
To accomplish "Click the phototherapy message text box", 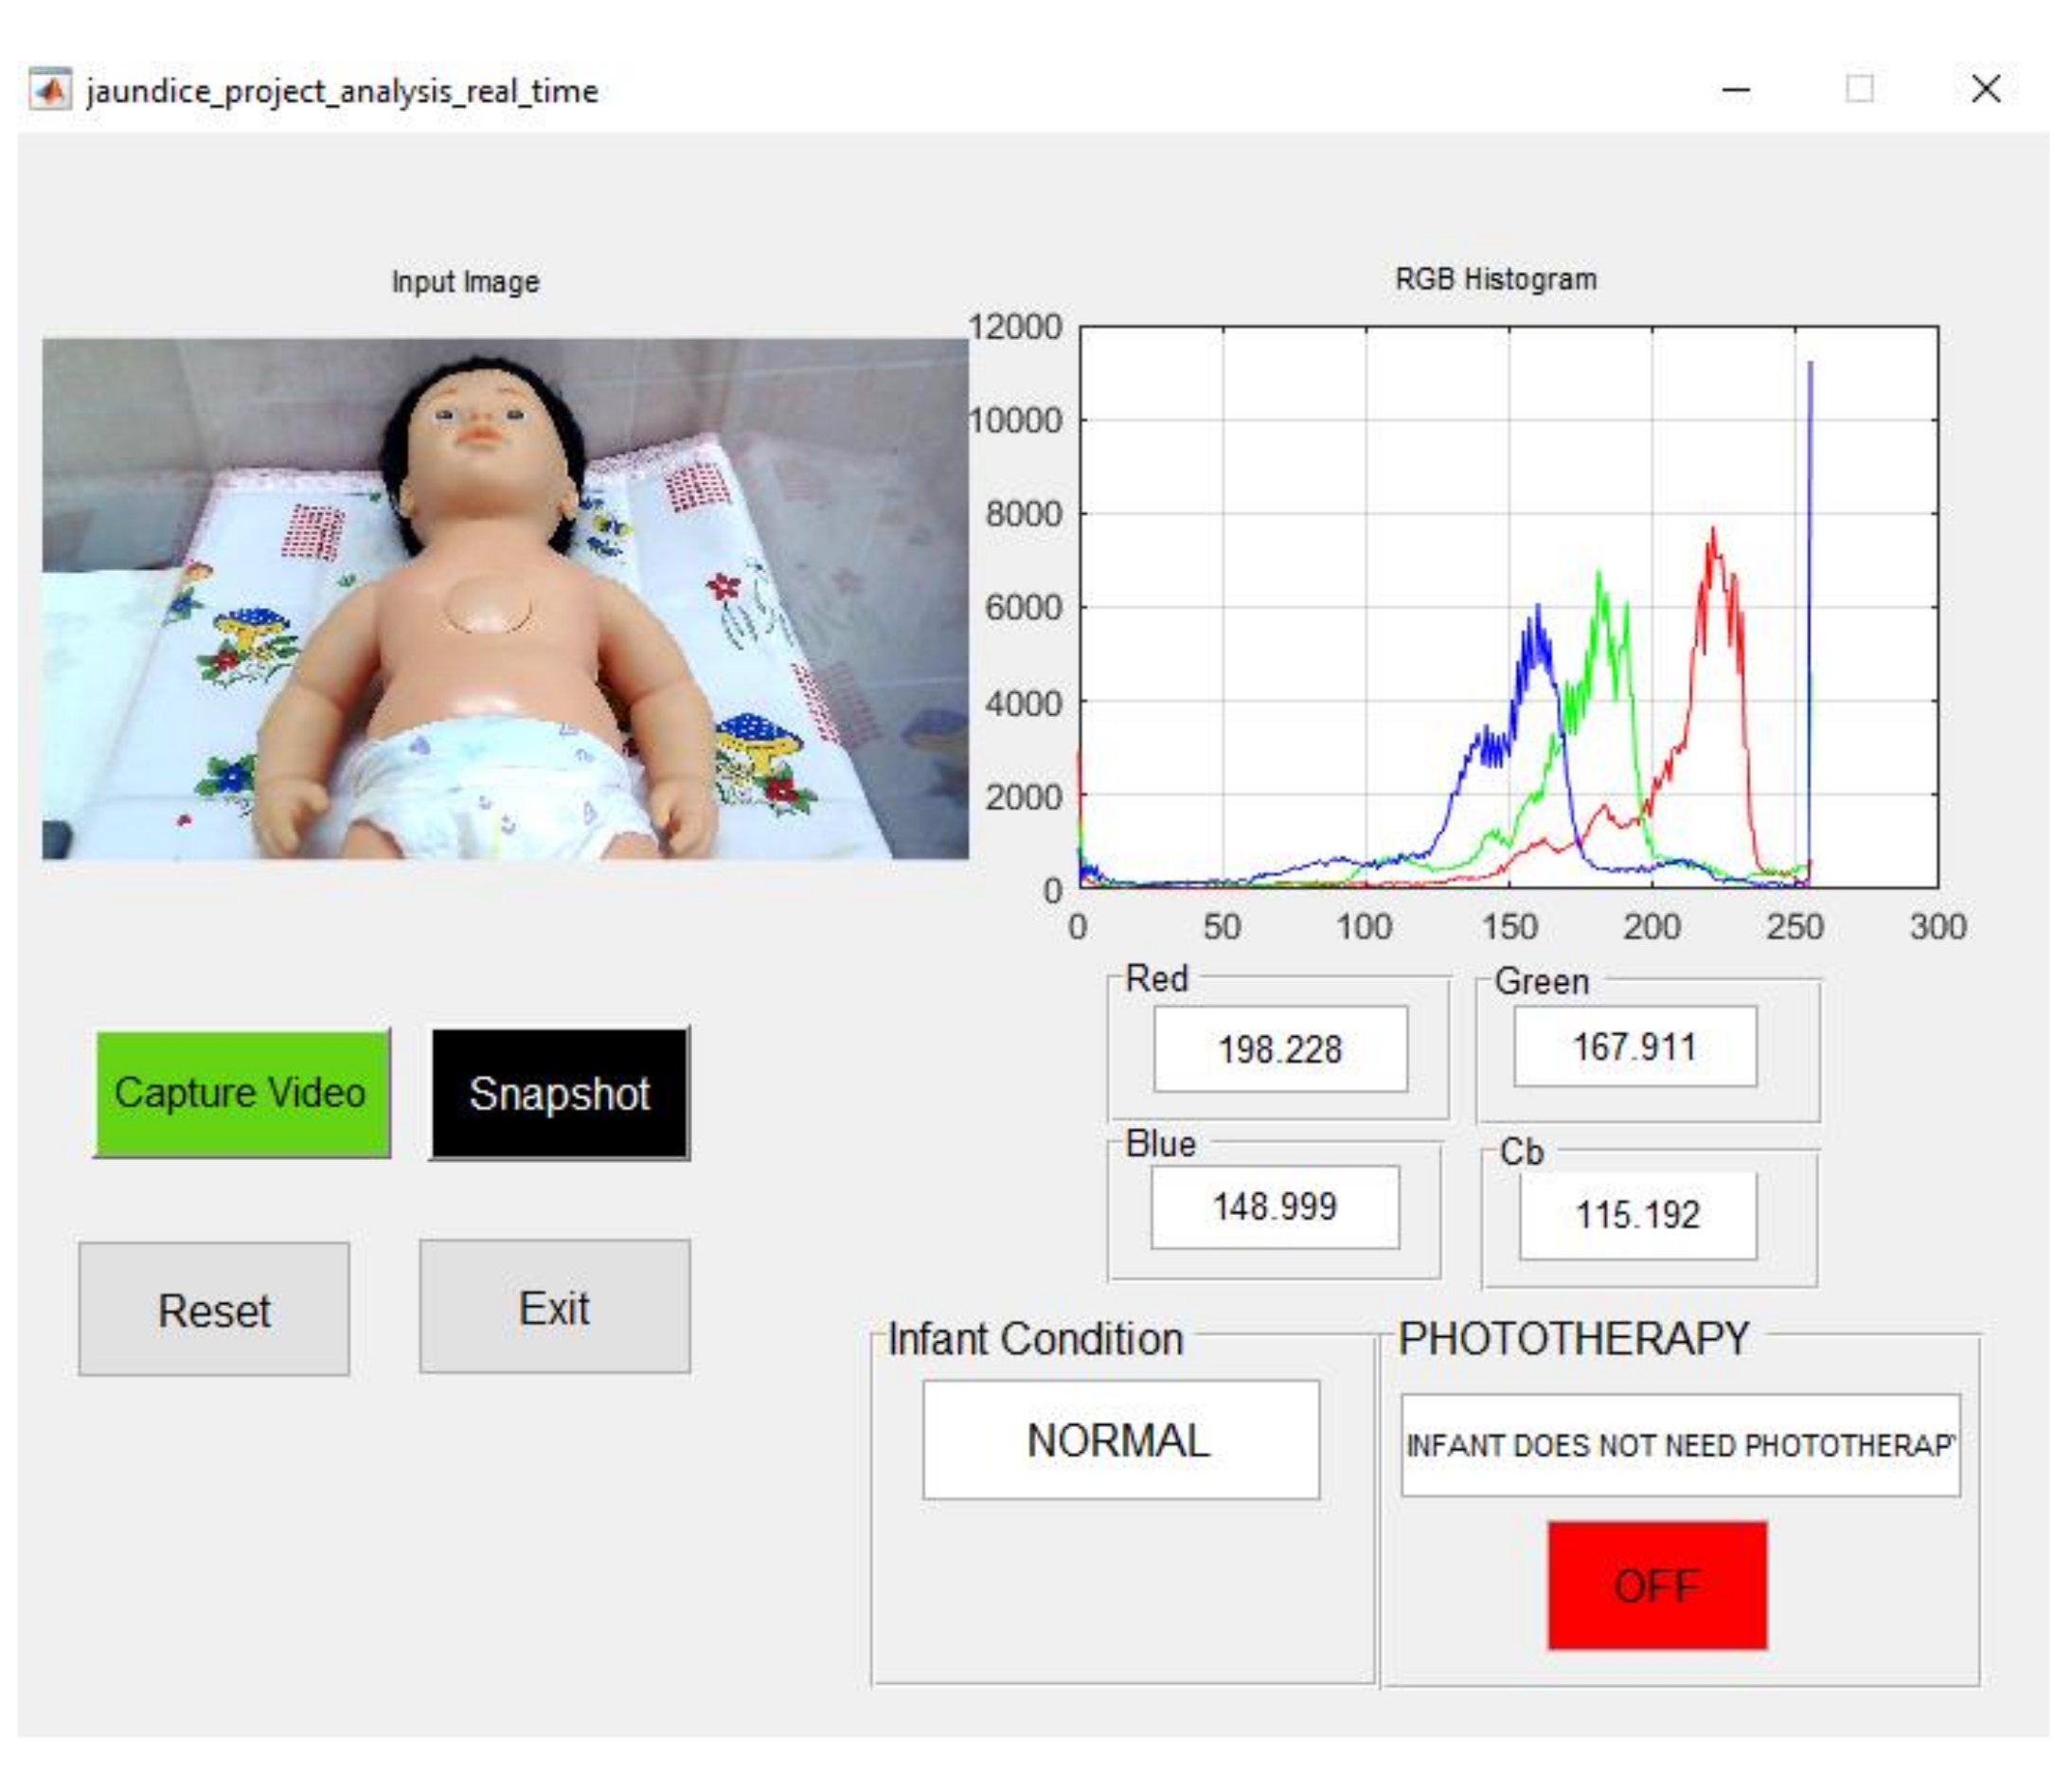I will tap(1679, 1445).
